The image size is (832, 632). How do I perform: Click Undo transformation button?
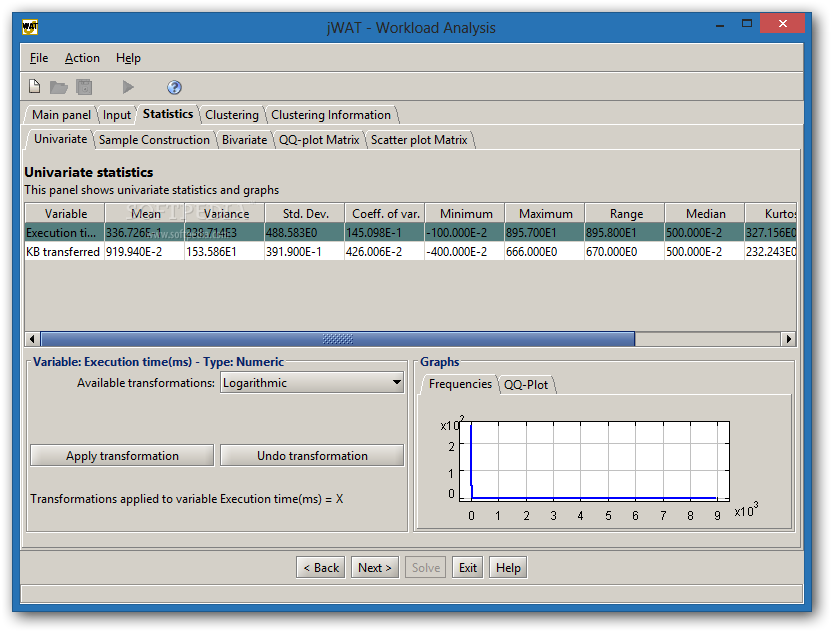point(312,455)
